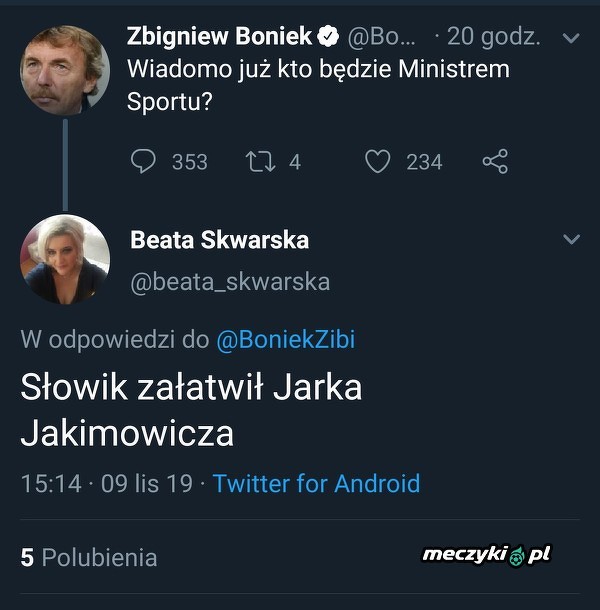Screen dimensions: 600x610
Task: Open Beata Skwarska's profile picture
Action: click(x=65, y=260)
